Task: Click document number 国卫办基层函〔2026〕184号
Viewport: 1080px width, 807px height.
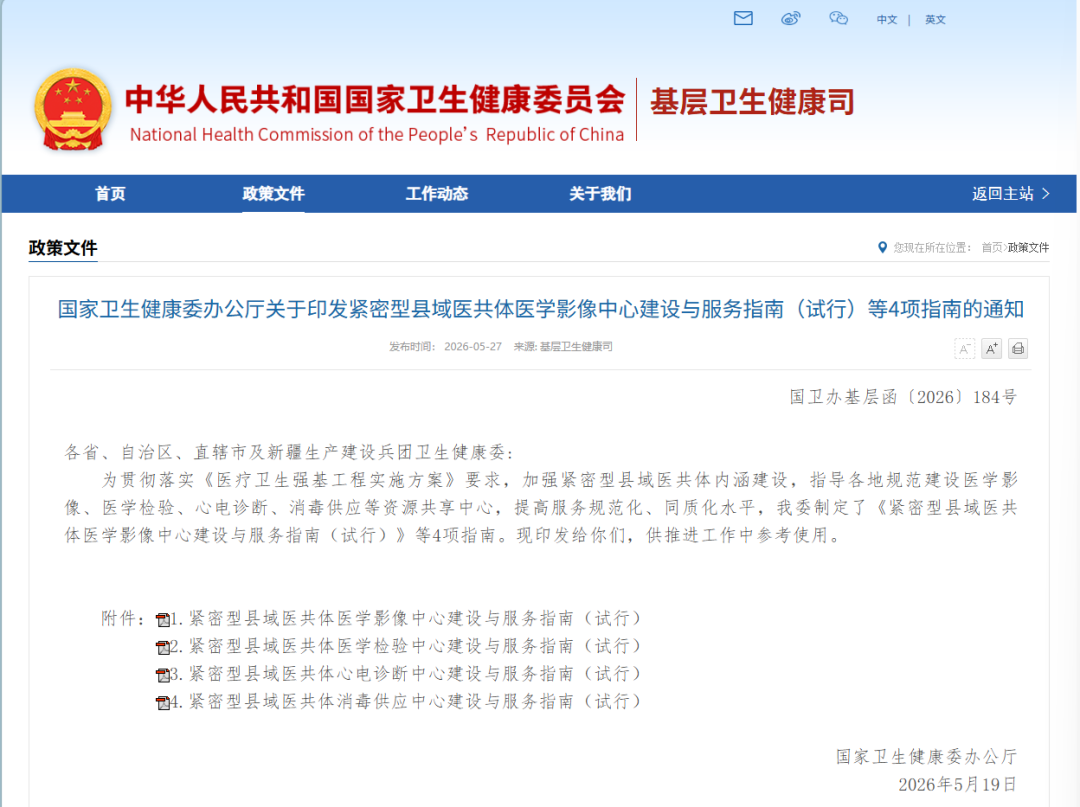Action: tap(903, 397)
